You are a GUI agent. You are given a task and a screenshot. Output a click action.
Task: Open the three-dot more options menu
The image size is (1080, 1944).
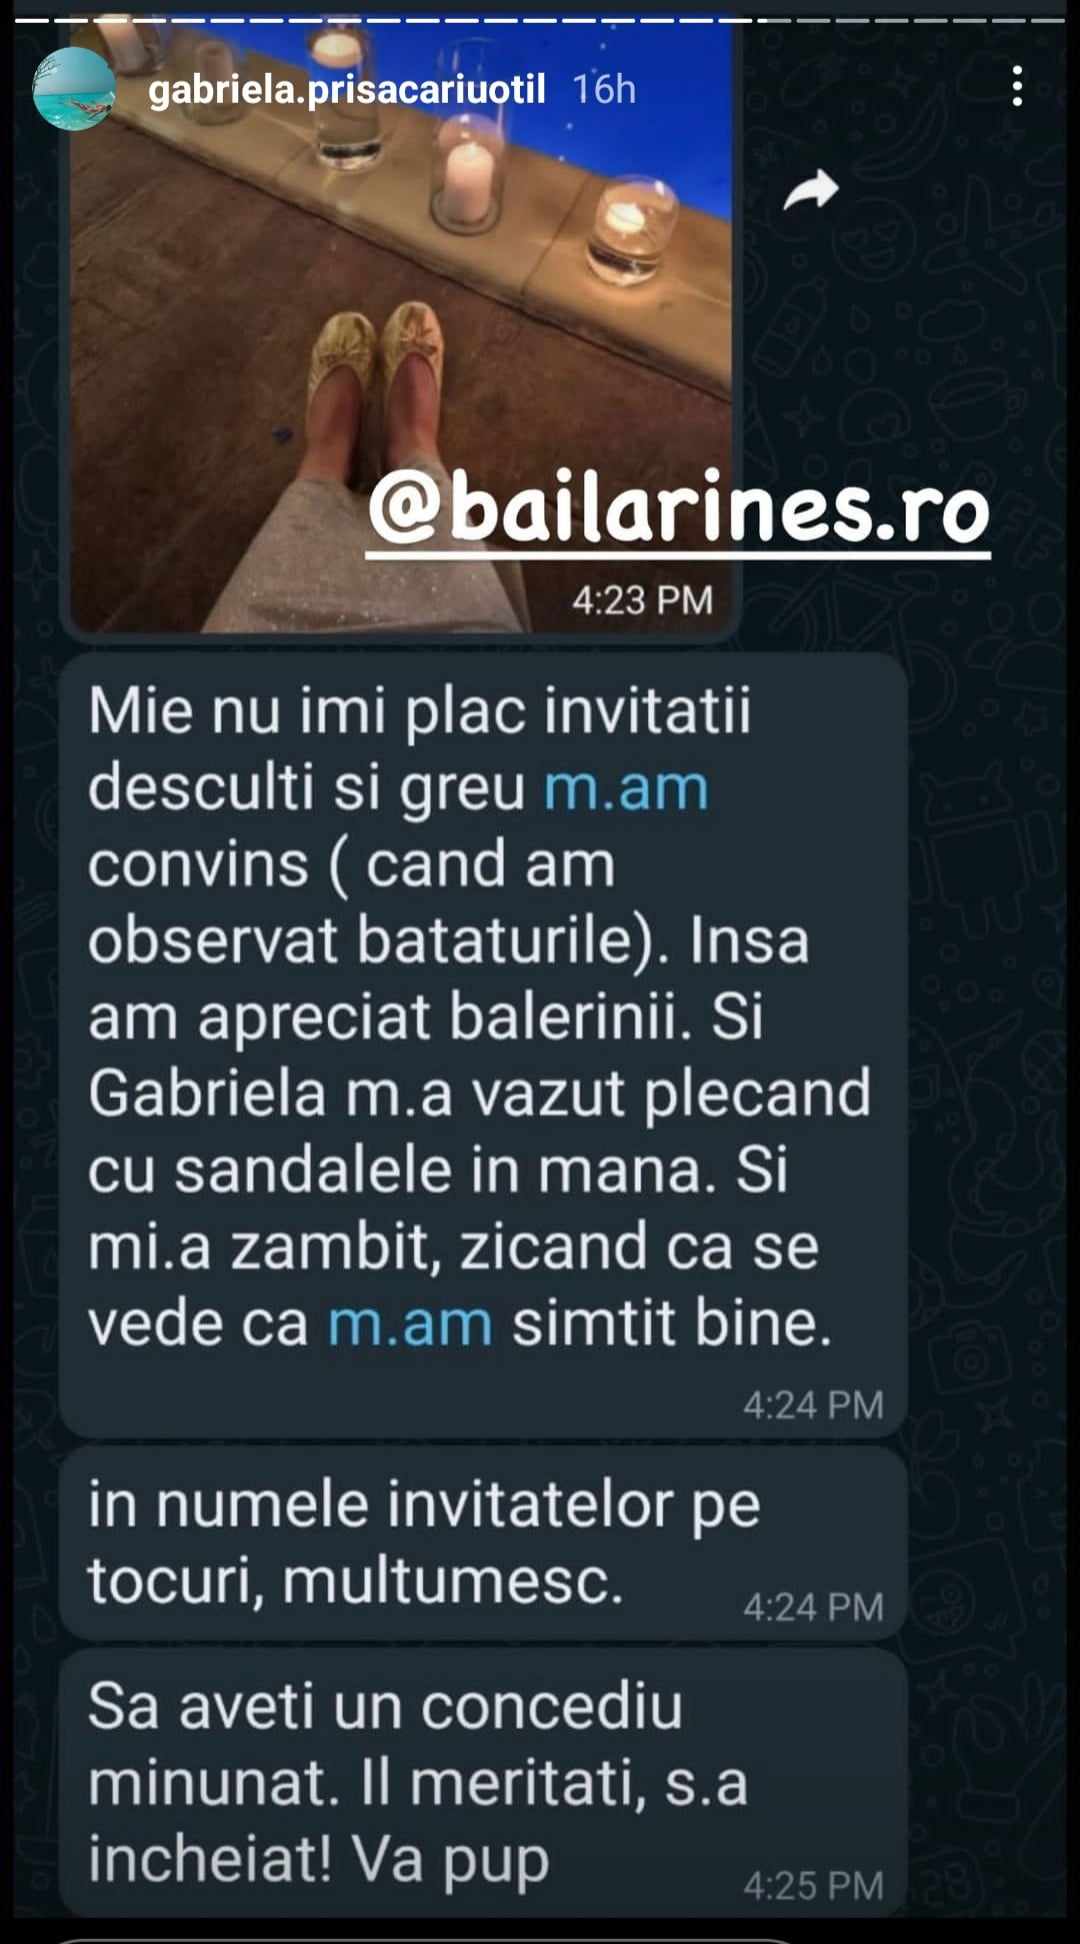pyautogui.click(x=1017, y=87)
